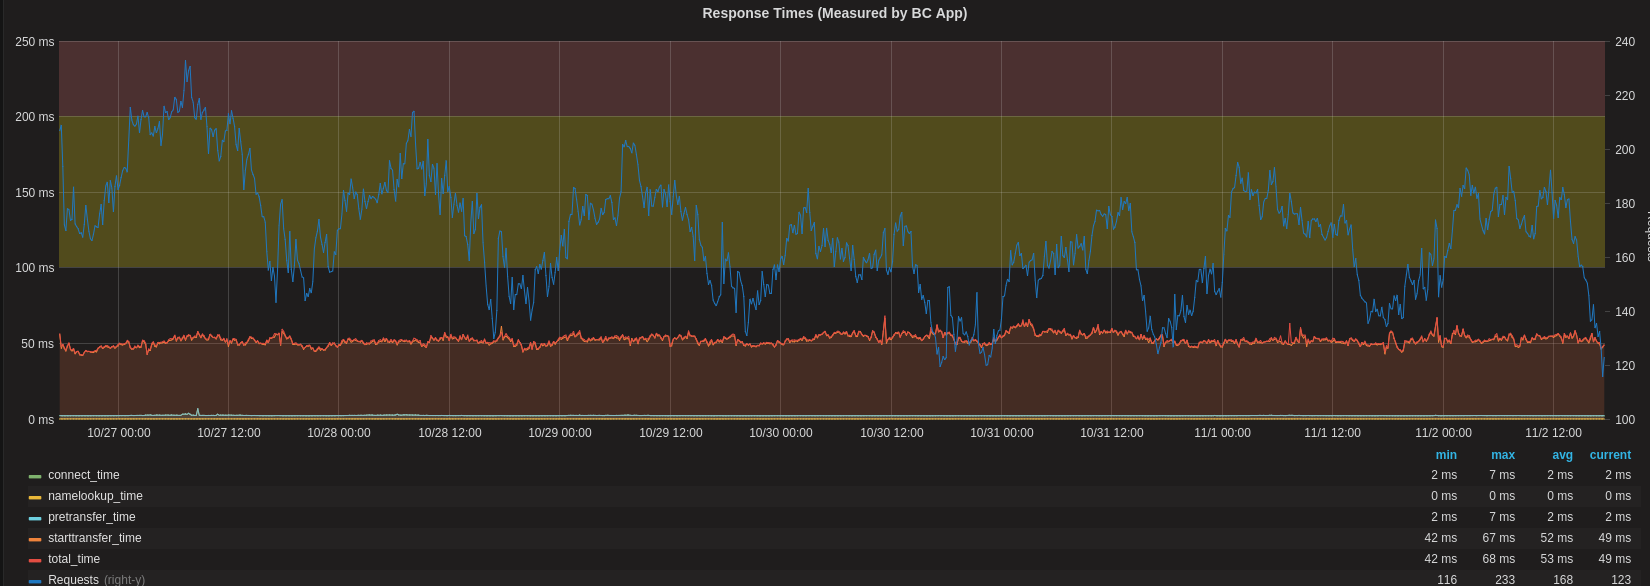Viewport: 1650px width, 586px height.
Task: Sort legend by the avg column
Action: (x=1562, y=455)
